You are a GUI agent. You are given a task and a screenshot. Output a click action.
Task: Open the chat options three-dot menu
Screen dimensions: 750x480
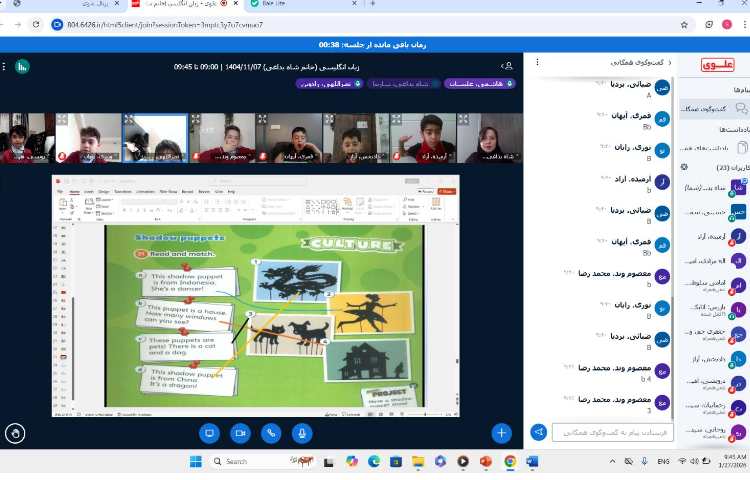coord(537,62)
